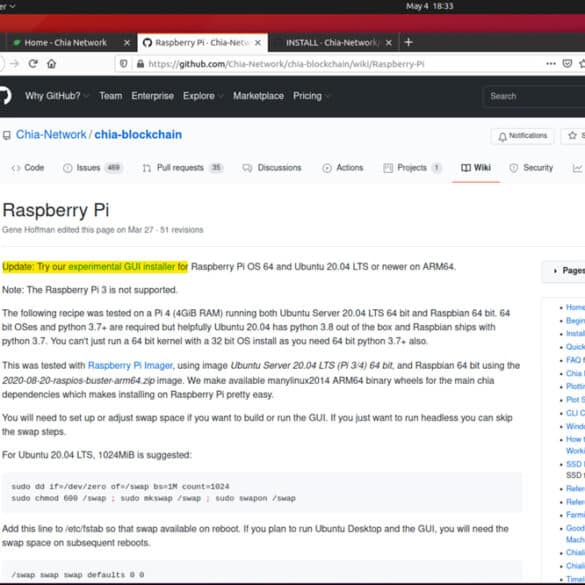The height and width of the screenshot is (585, 585).
Task: Close the Home - Chia Network tab
Action: [x=127, y=43]
